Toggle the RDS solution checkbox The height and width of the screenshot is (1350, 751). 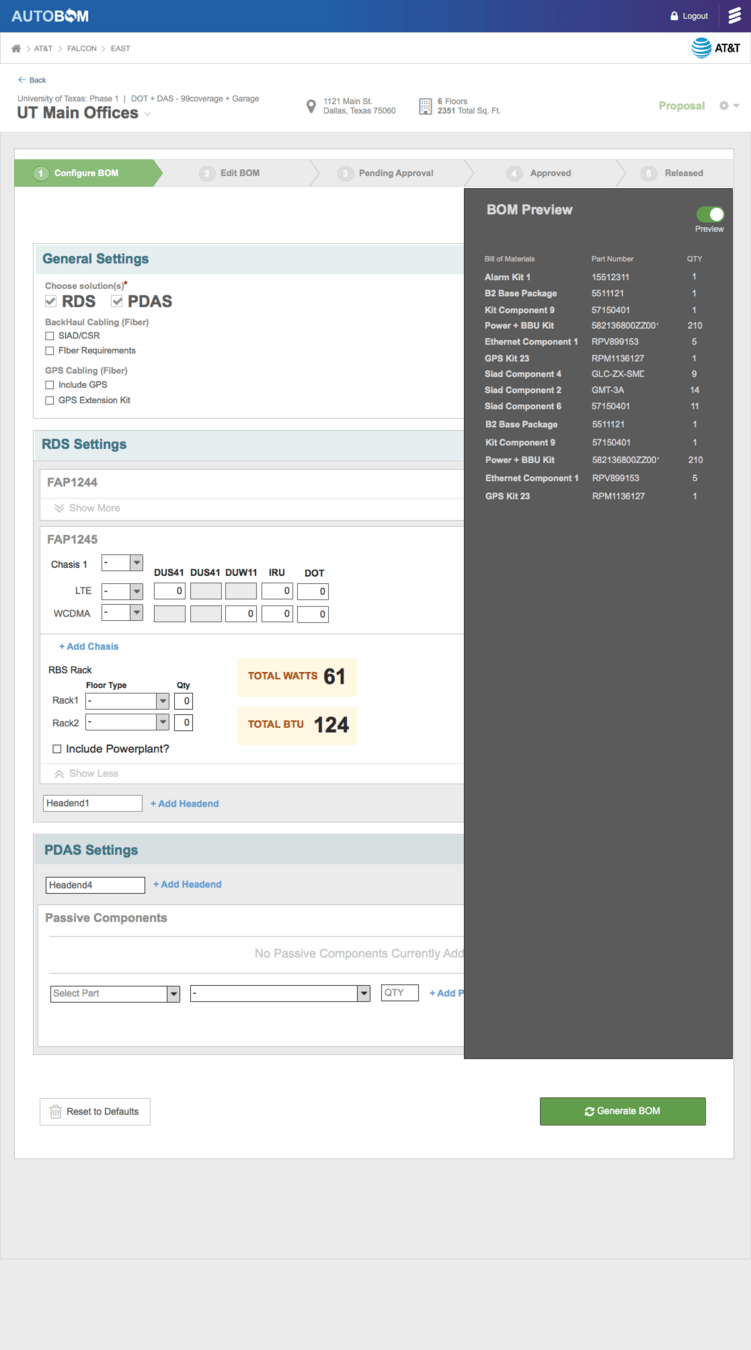pyautogui.click(x=51, y=301)
